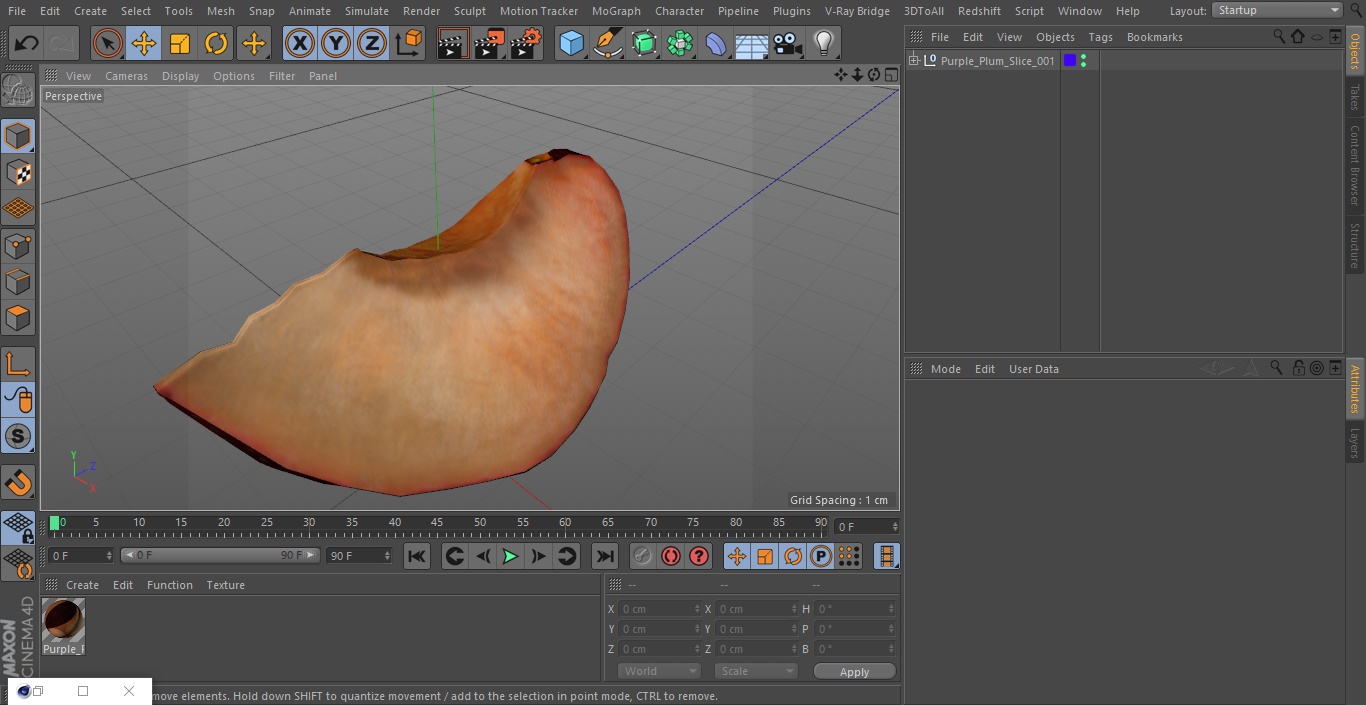Toggle the lock icon in Attributes

(x=1298, y=368)
